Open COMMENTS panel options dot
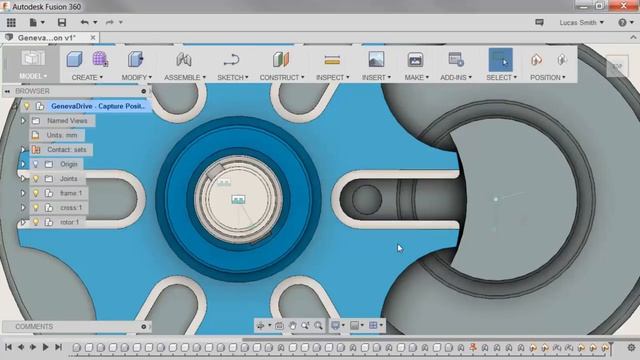The height and width of the screenshot is (360, 640). tap(143, 327)
